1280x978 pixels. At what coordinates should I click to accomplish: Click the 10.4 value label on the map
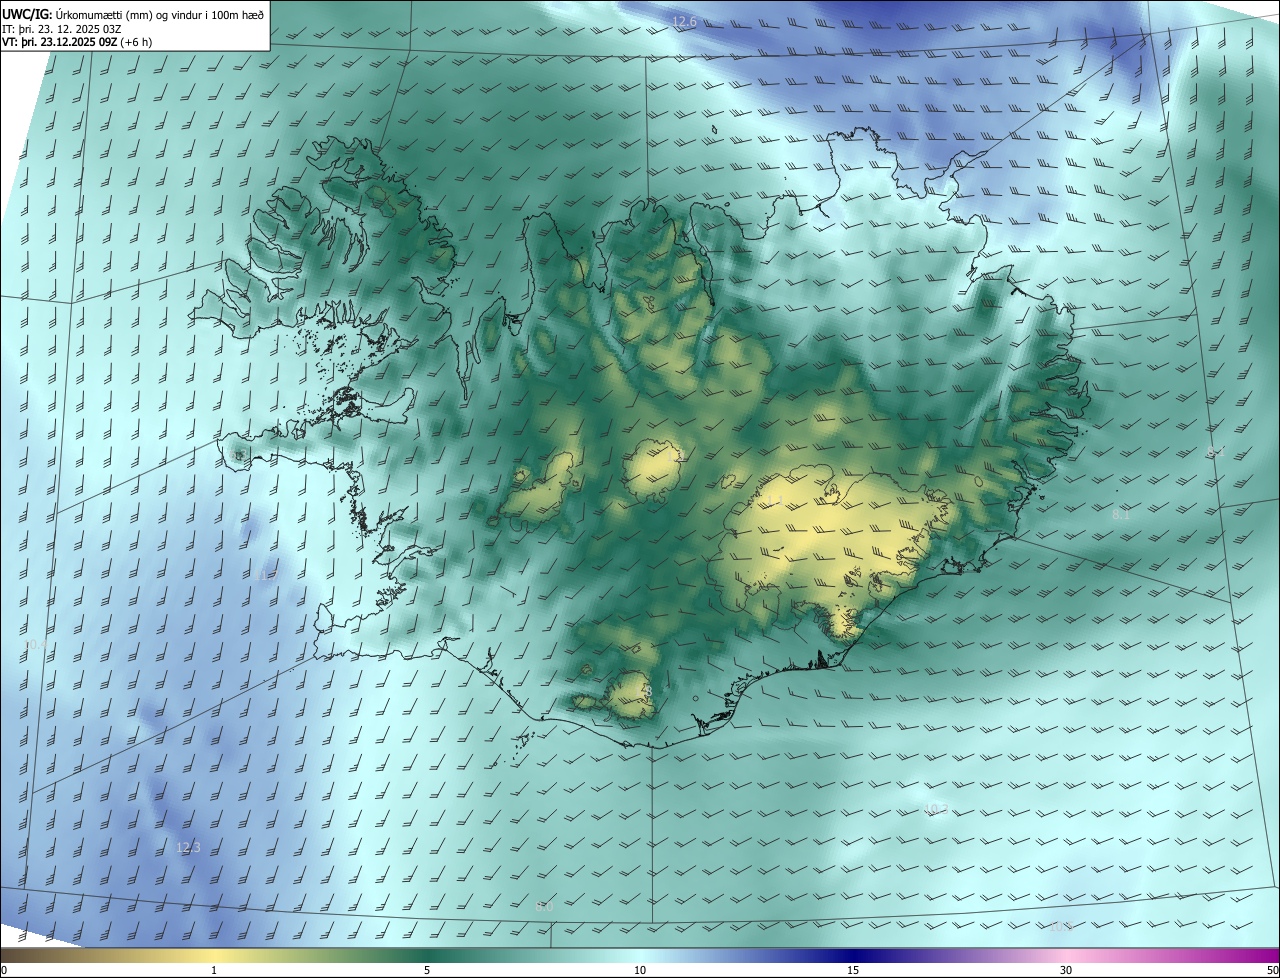[x=35, y=645]
